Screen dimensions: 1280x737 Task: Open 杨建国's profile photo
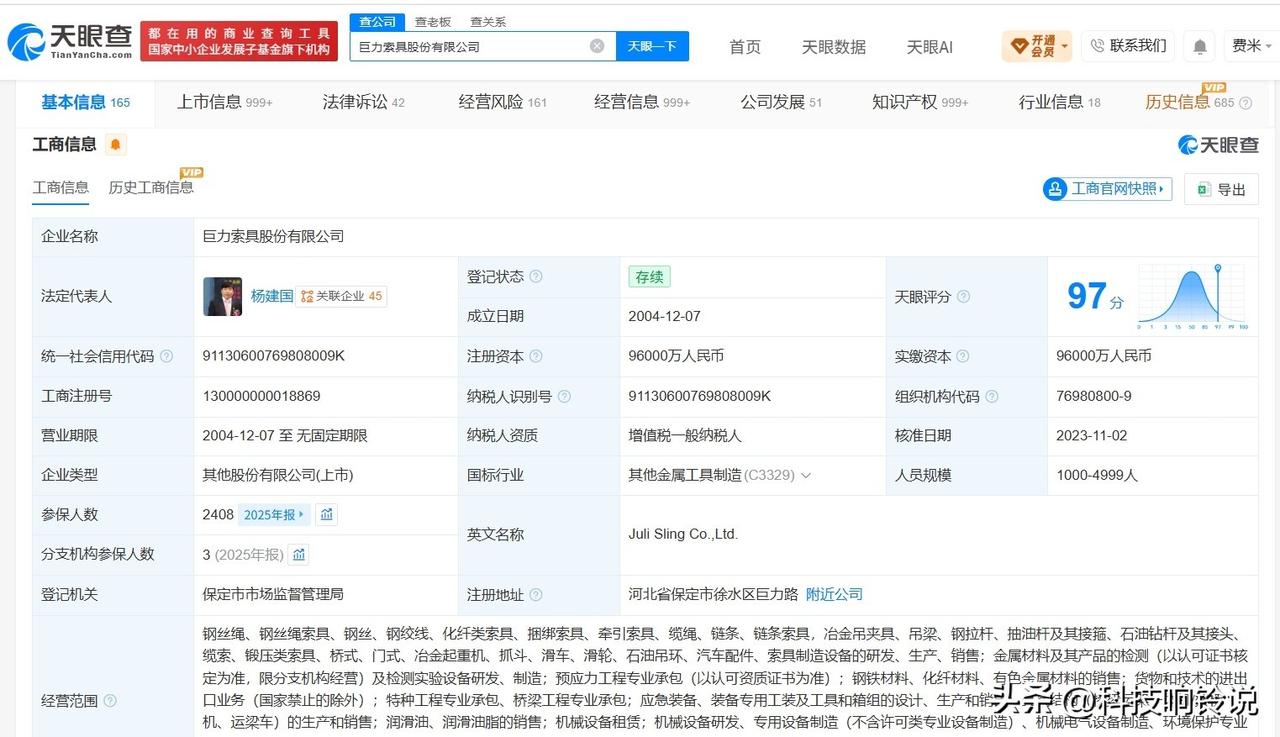(x=223, y=297)
